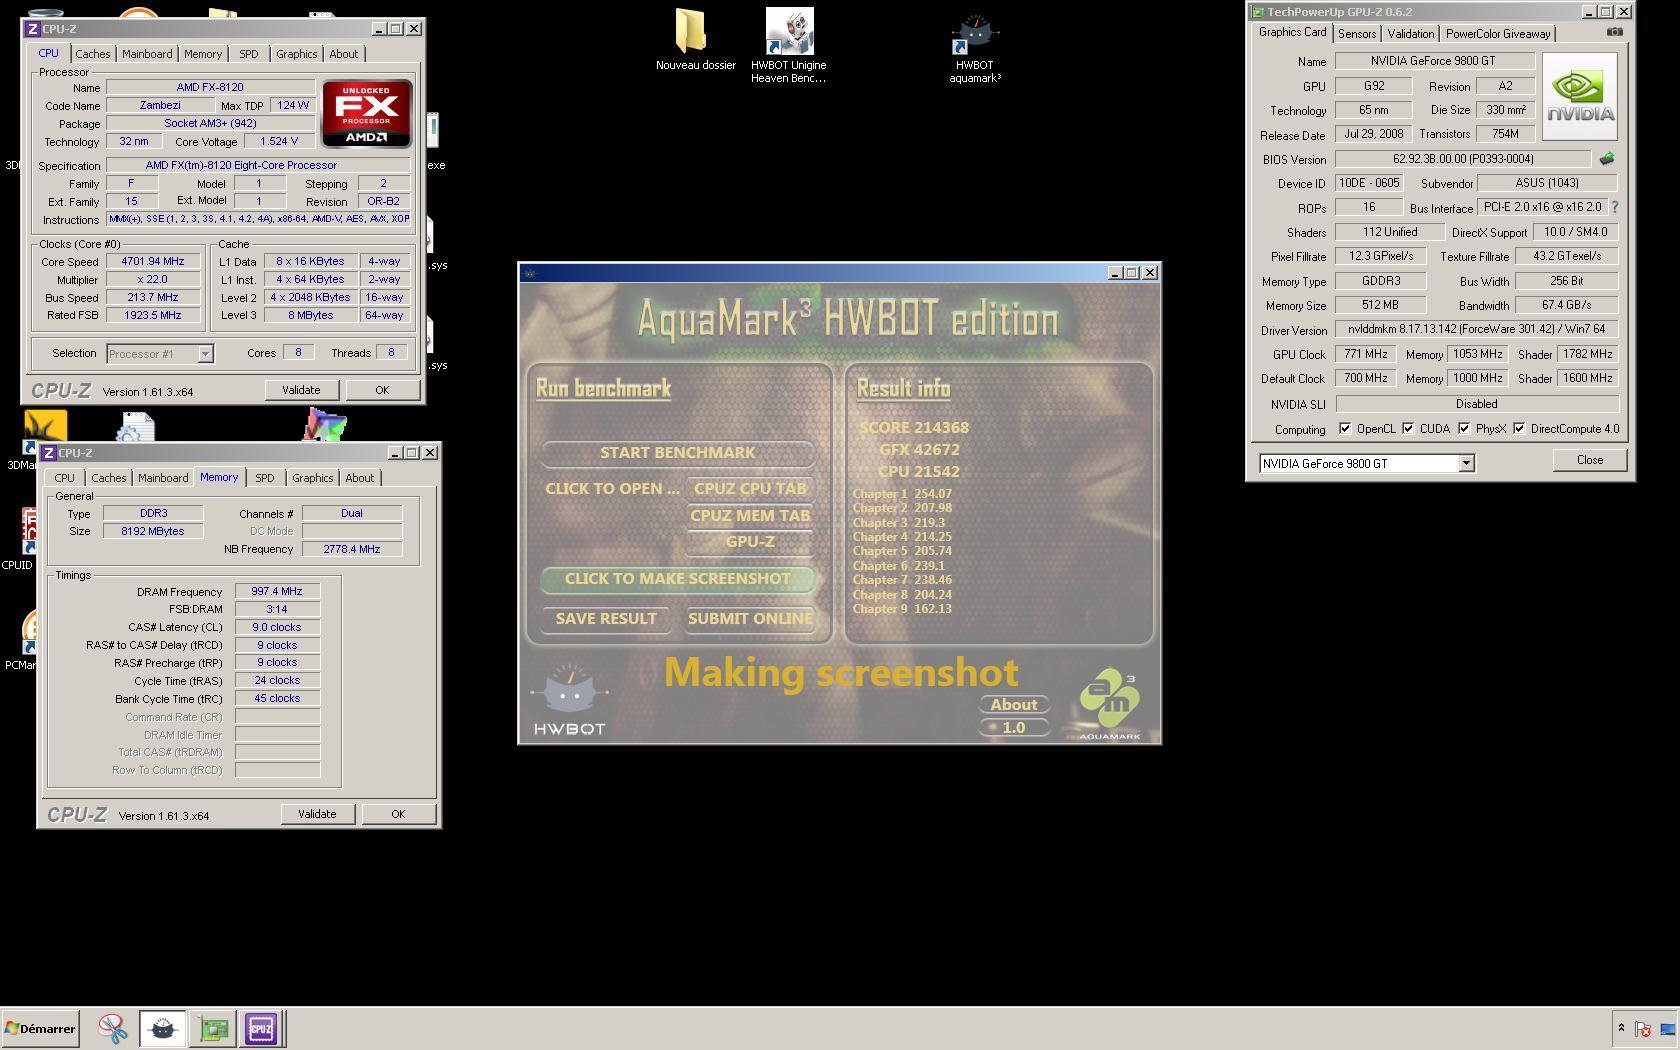Screen dimensions: 1680x1050
Task: Expand hidden system tray icons arrow
Action: tap(1621, 1028)
